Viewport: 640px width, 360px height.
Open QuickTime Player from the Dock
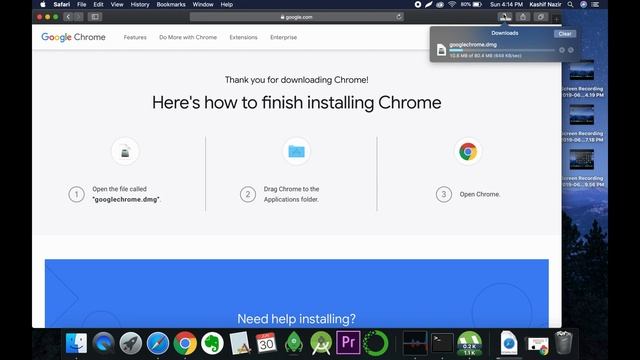pyautogui.click(x=103, y=343)
